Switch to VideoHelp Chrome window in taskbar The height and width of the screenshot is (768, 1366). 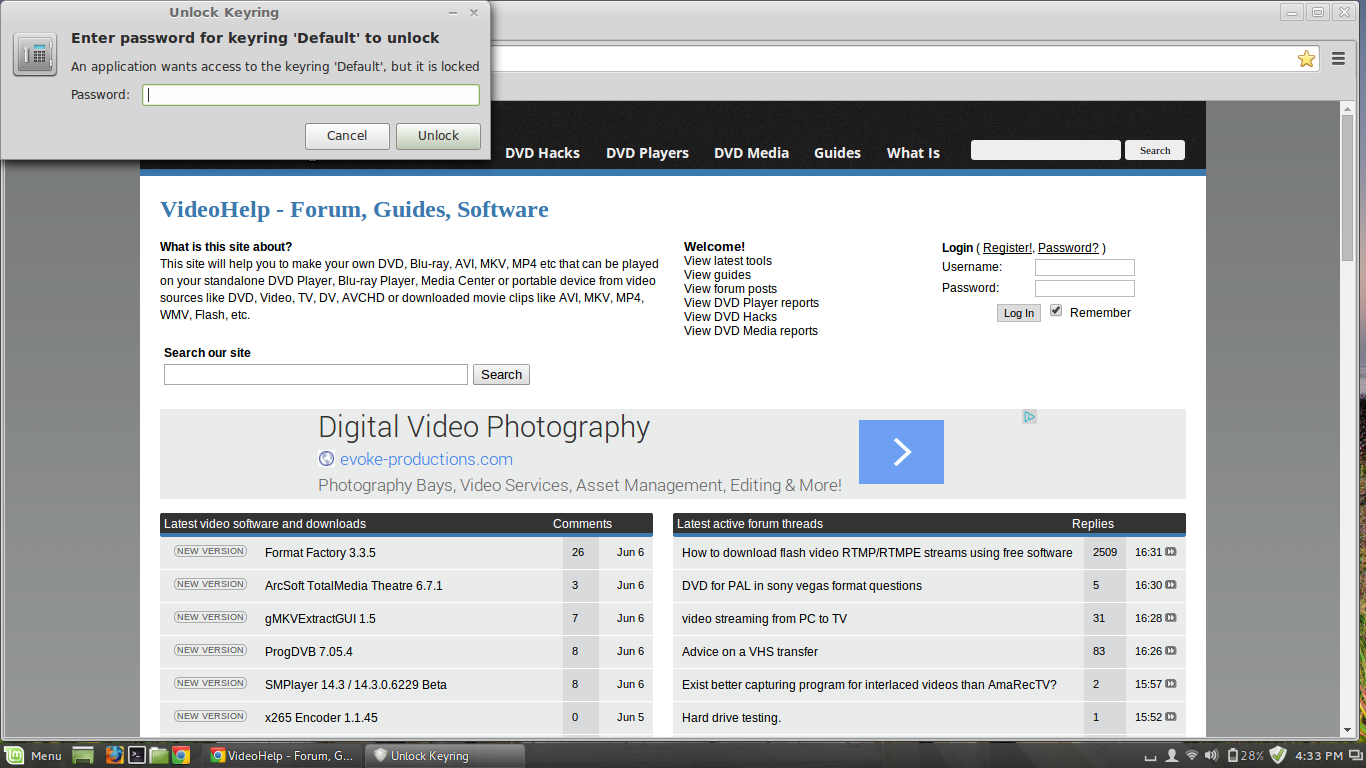282,755
